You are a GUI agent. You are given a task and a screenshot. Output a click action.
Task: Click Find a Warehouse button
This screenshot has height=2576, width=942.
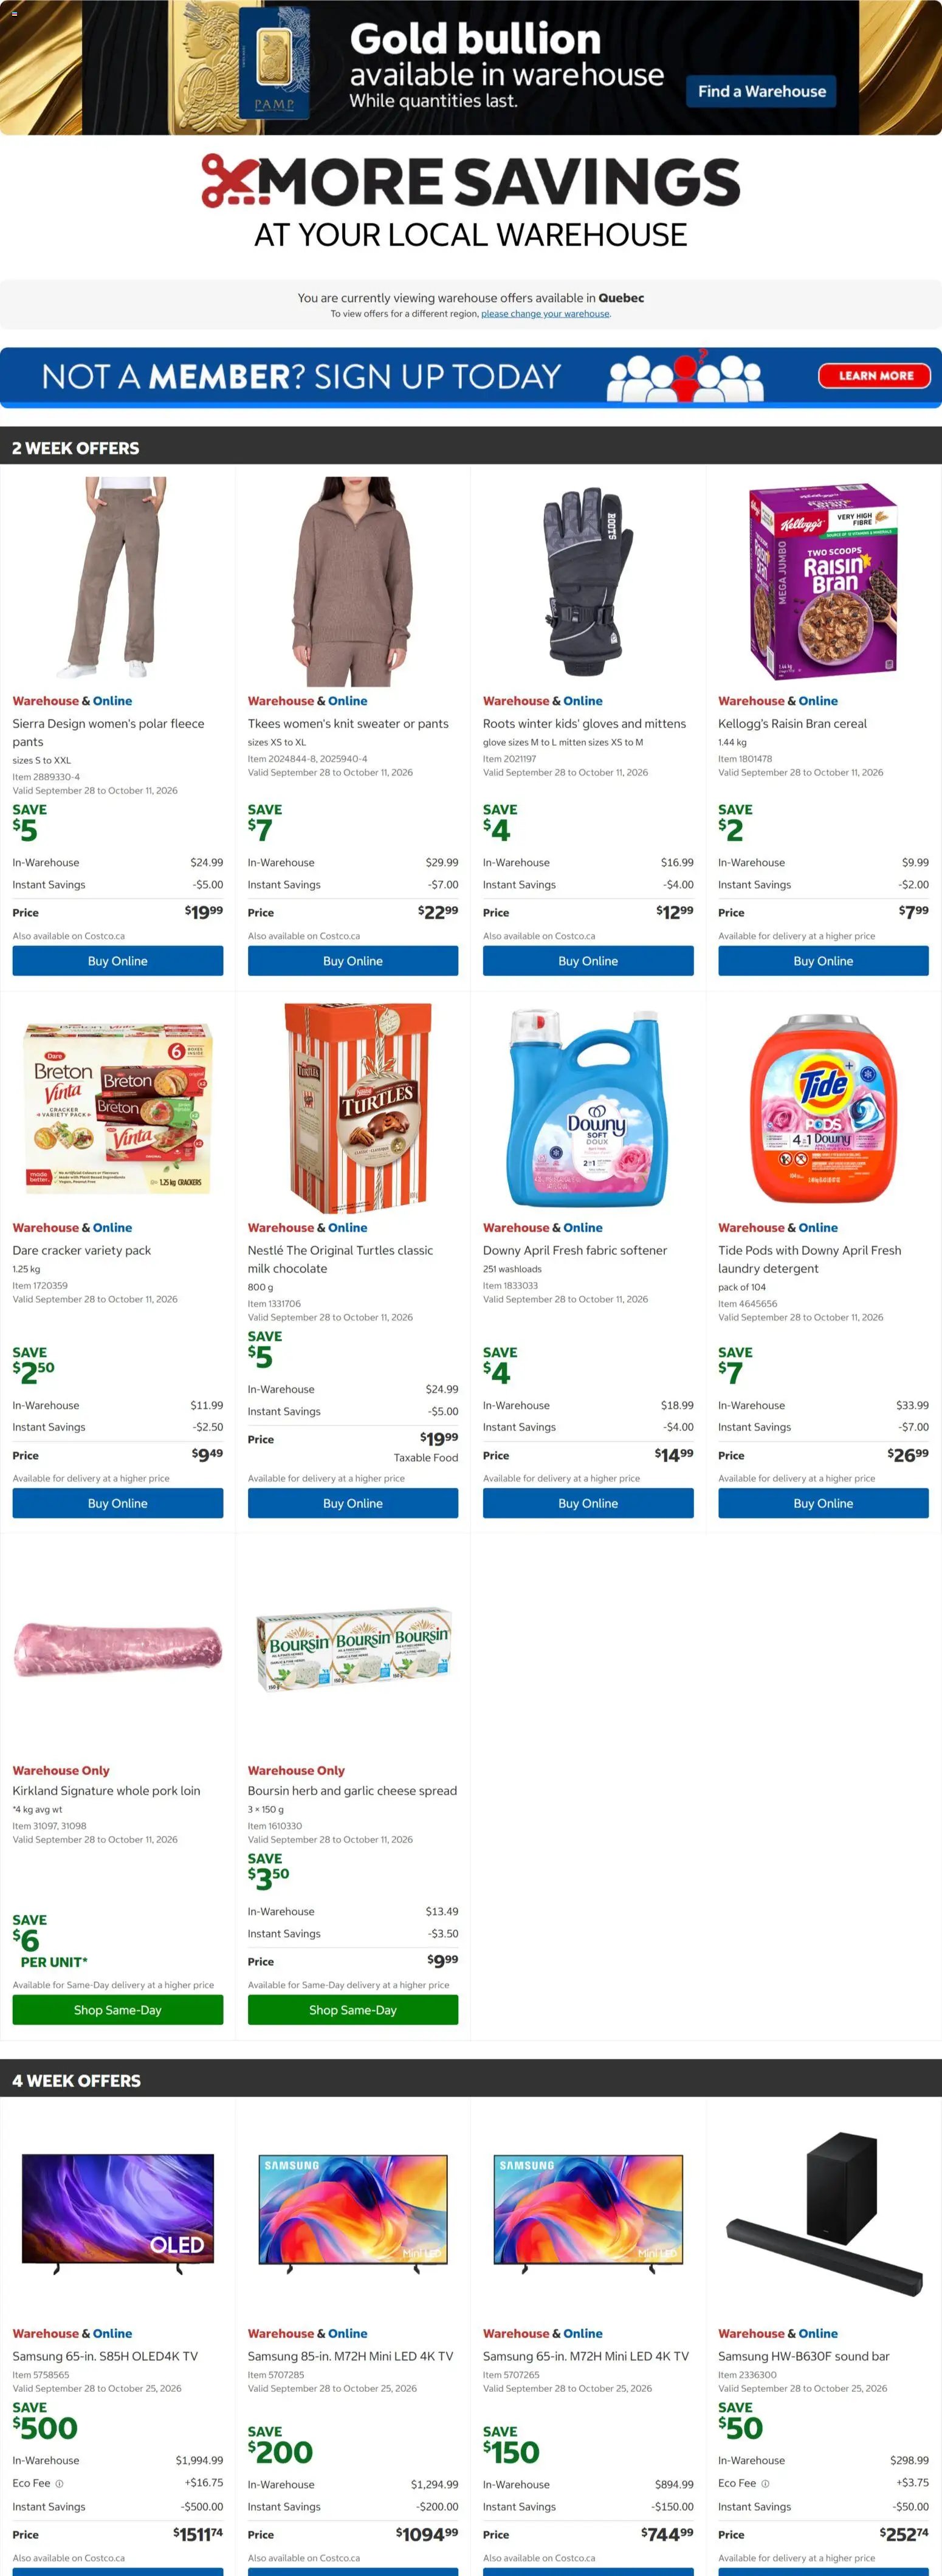762,92
